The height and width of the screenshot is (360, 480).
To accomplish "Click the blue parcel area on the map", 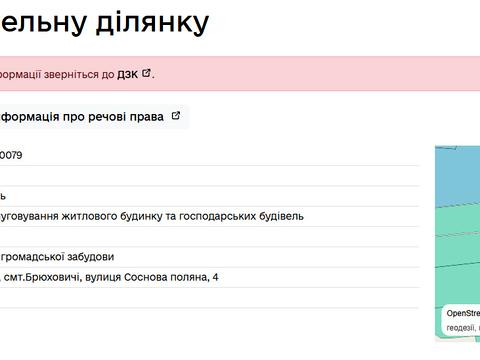I will pyautogui.click(x=457, y=177).
